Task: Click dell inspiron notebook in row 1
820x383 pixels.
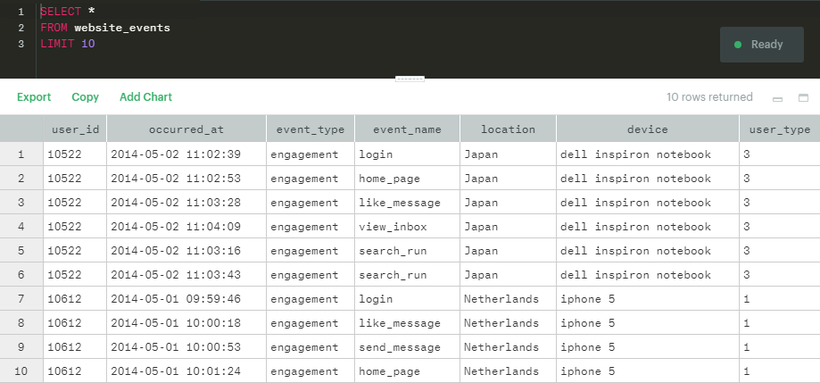Action: (x=647, y=154)
